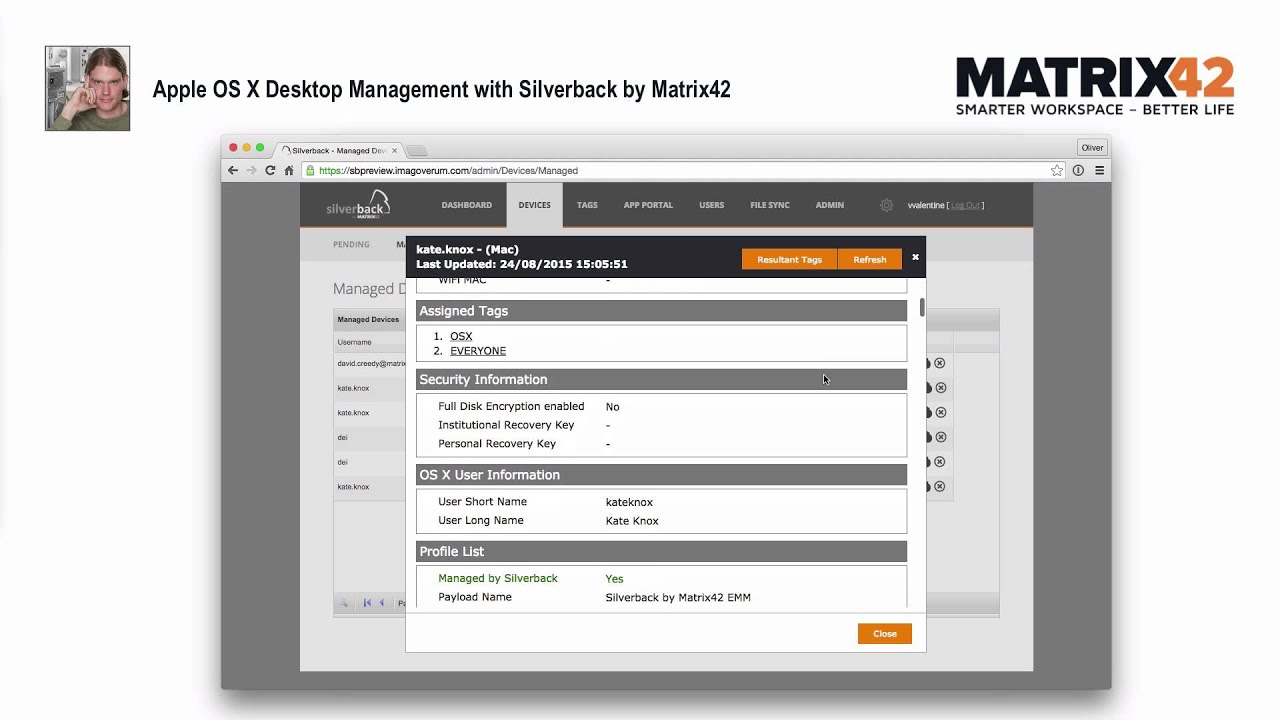Select the Silverback - Managed Devices browser tab

click(x=337, y=150)
